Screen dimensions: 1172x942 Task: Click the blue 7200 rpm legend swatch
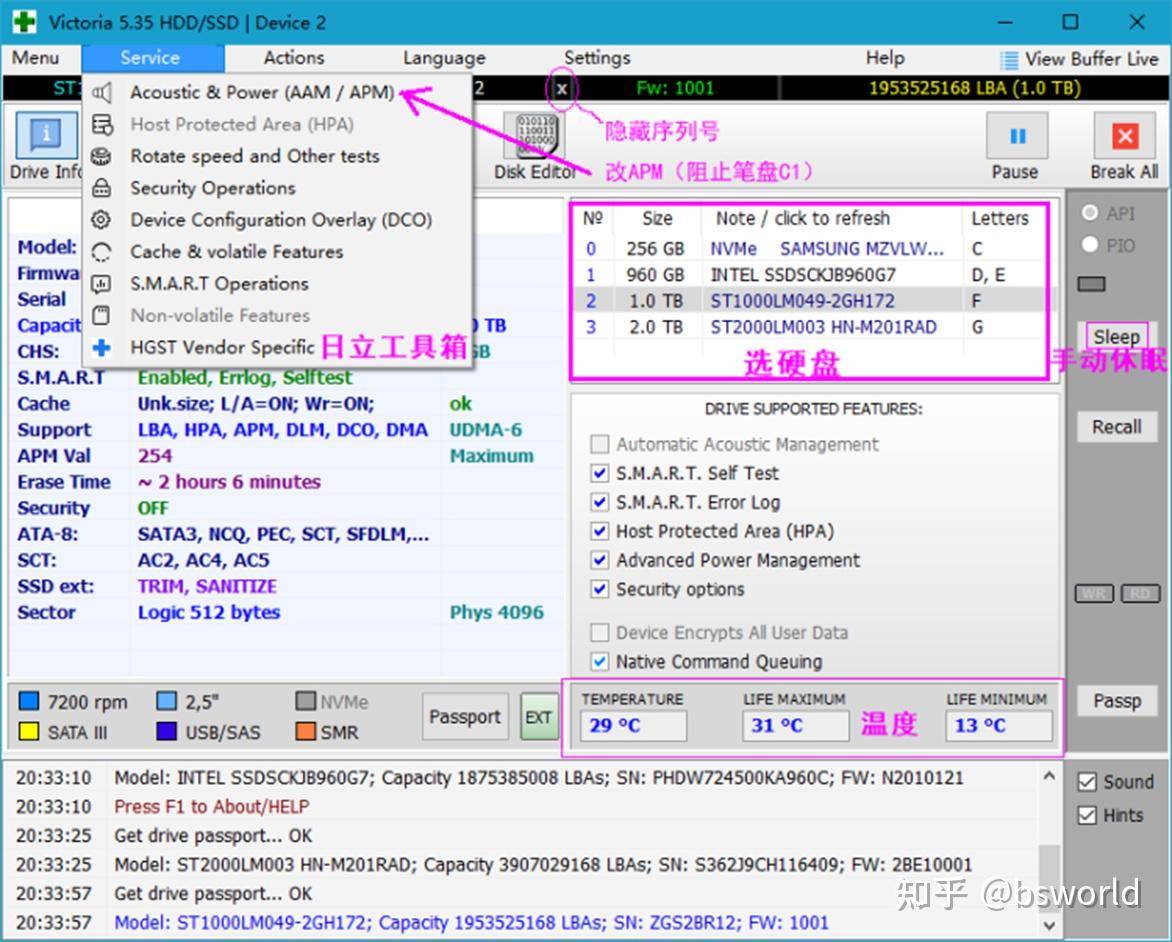[x=28, y=701]
